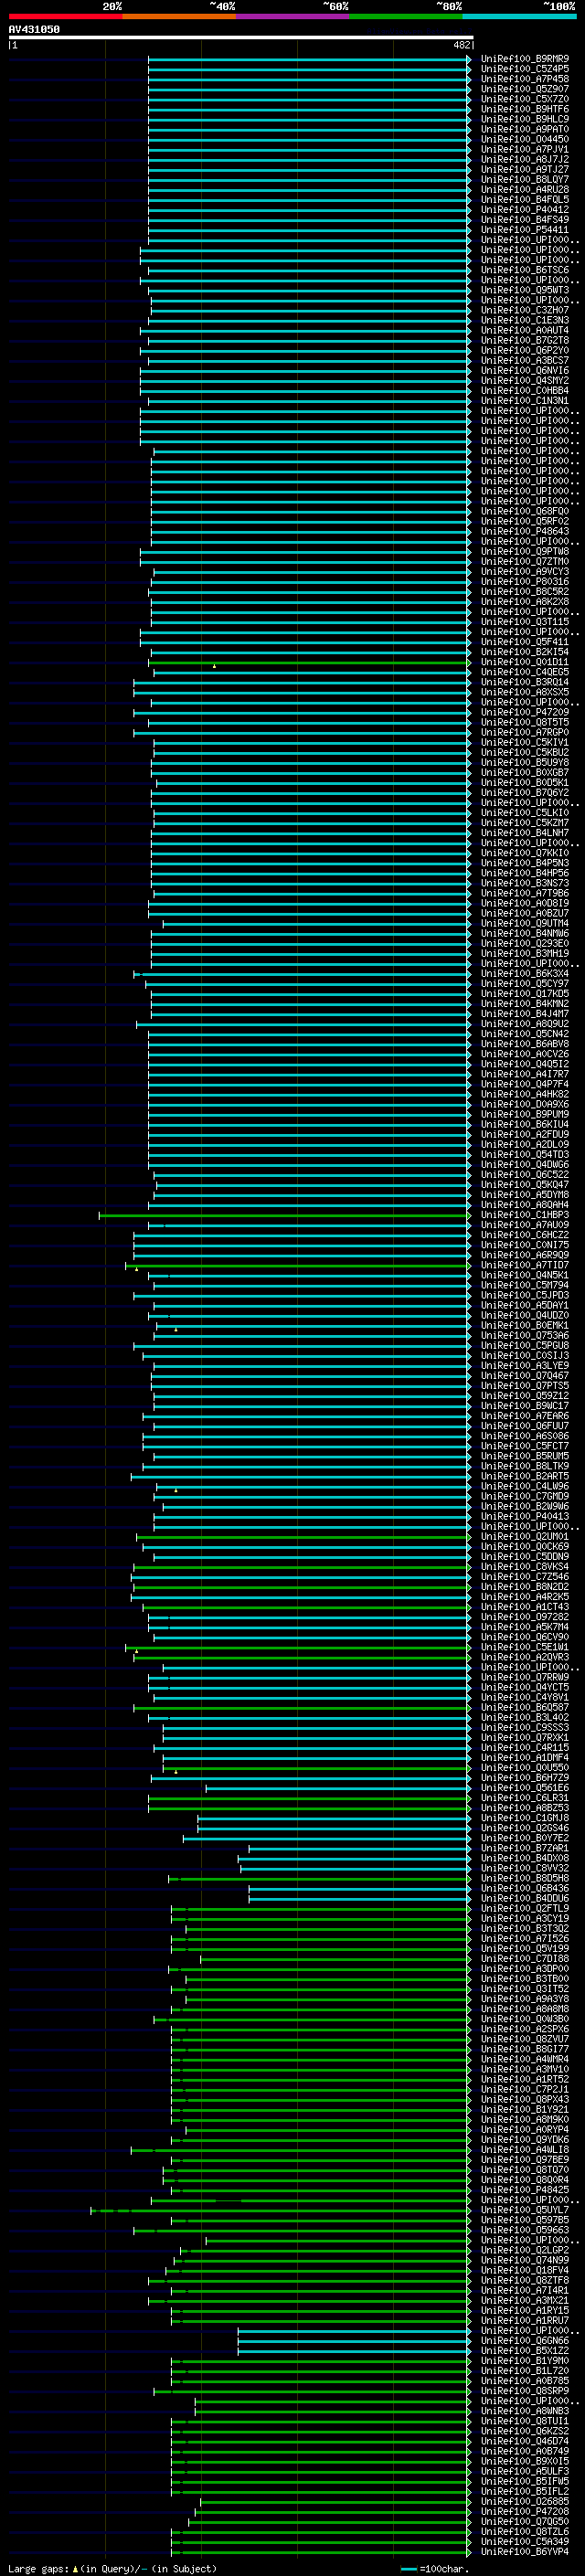
Task: Select the UniRef100_C0HBB4 label
Action: (x=525, y=390)
